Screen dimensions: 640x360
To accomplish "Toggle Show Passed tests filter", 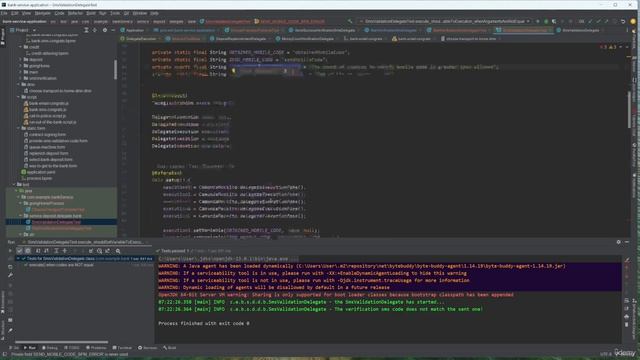I will point(19,251).
